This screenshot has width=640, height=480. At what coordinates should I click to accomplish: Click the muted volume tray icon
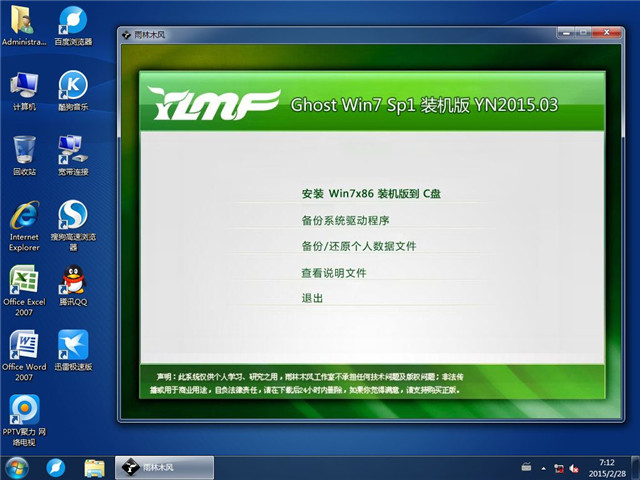[x=574, y=468]
